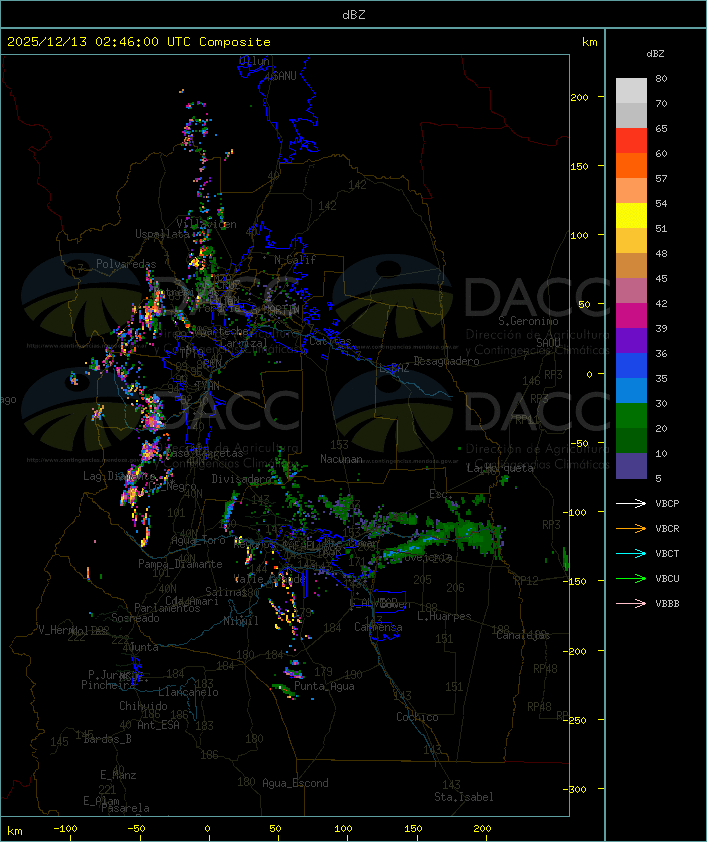Screen dimensions: 707x842
Task: Click the green VBCU arrow icon
Action: pos(631,578)
